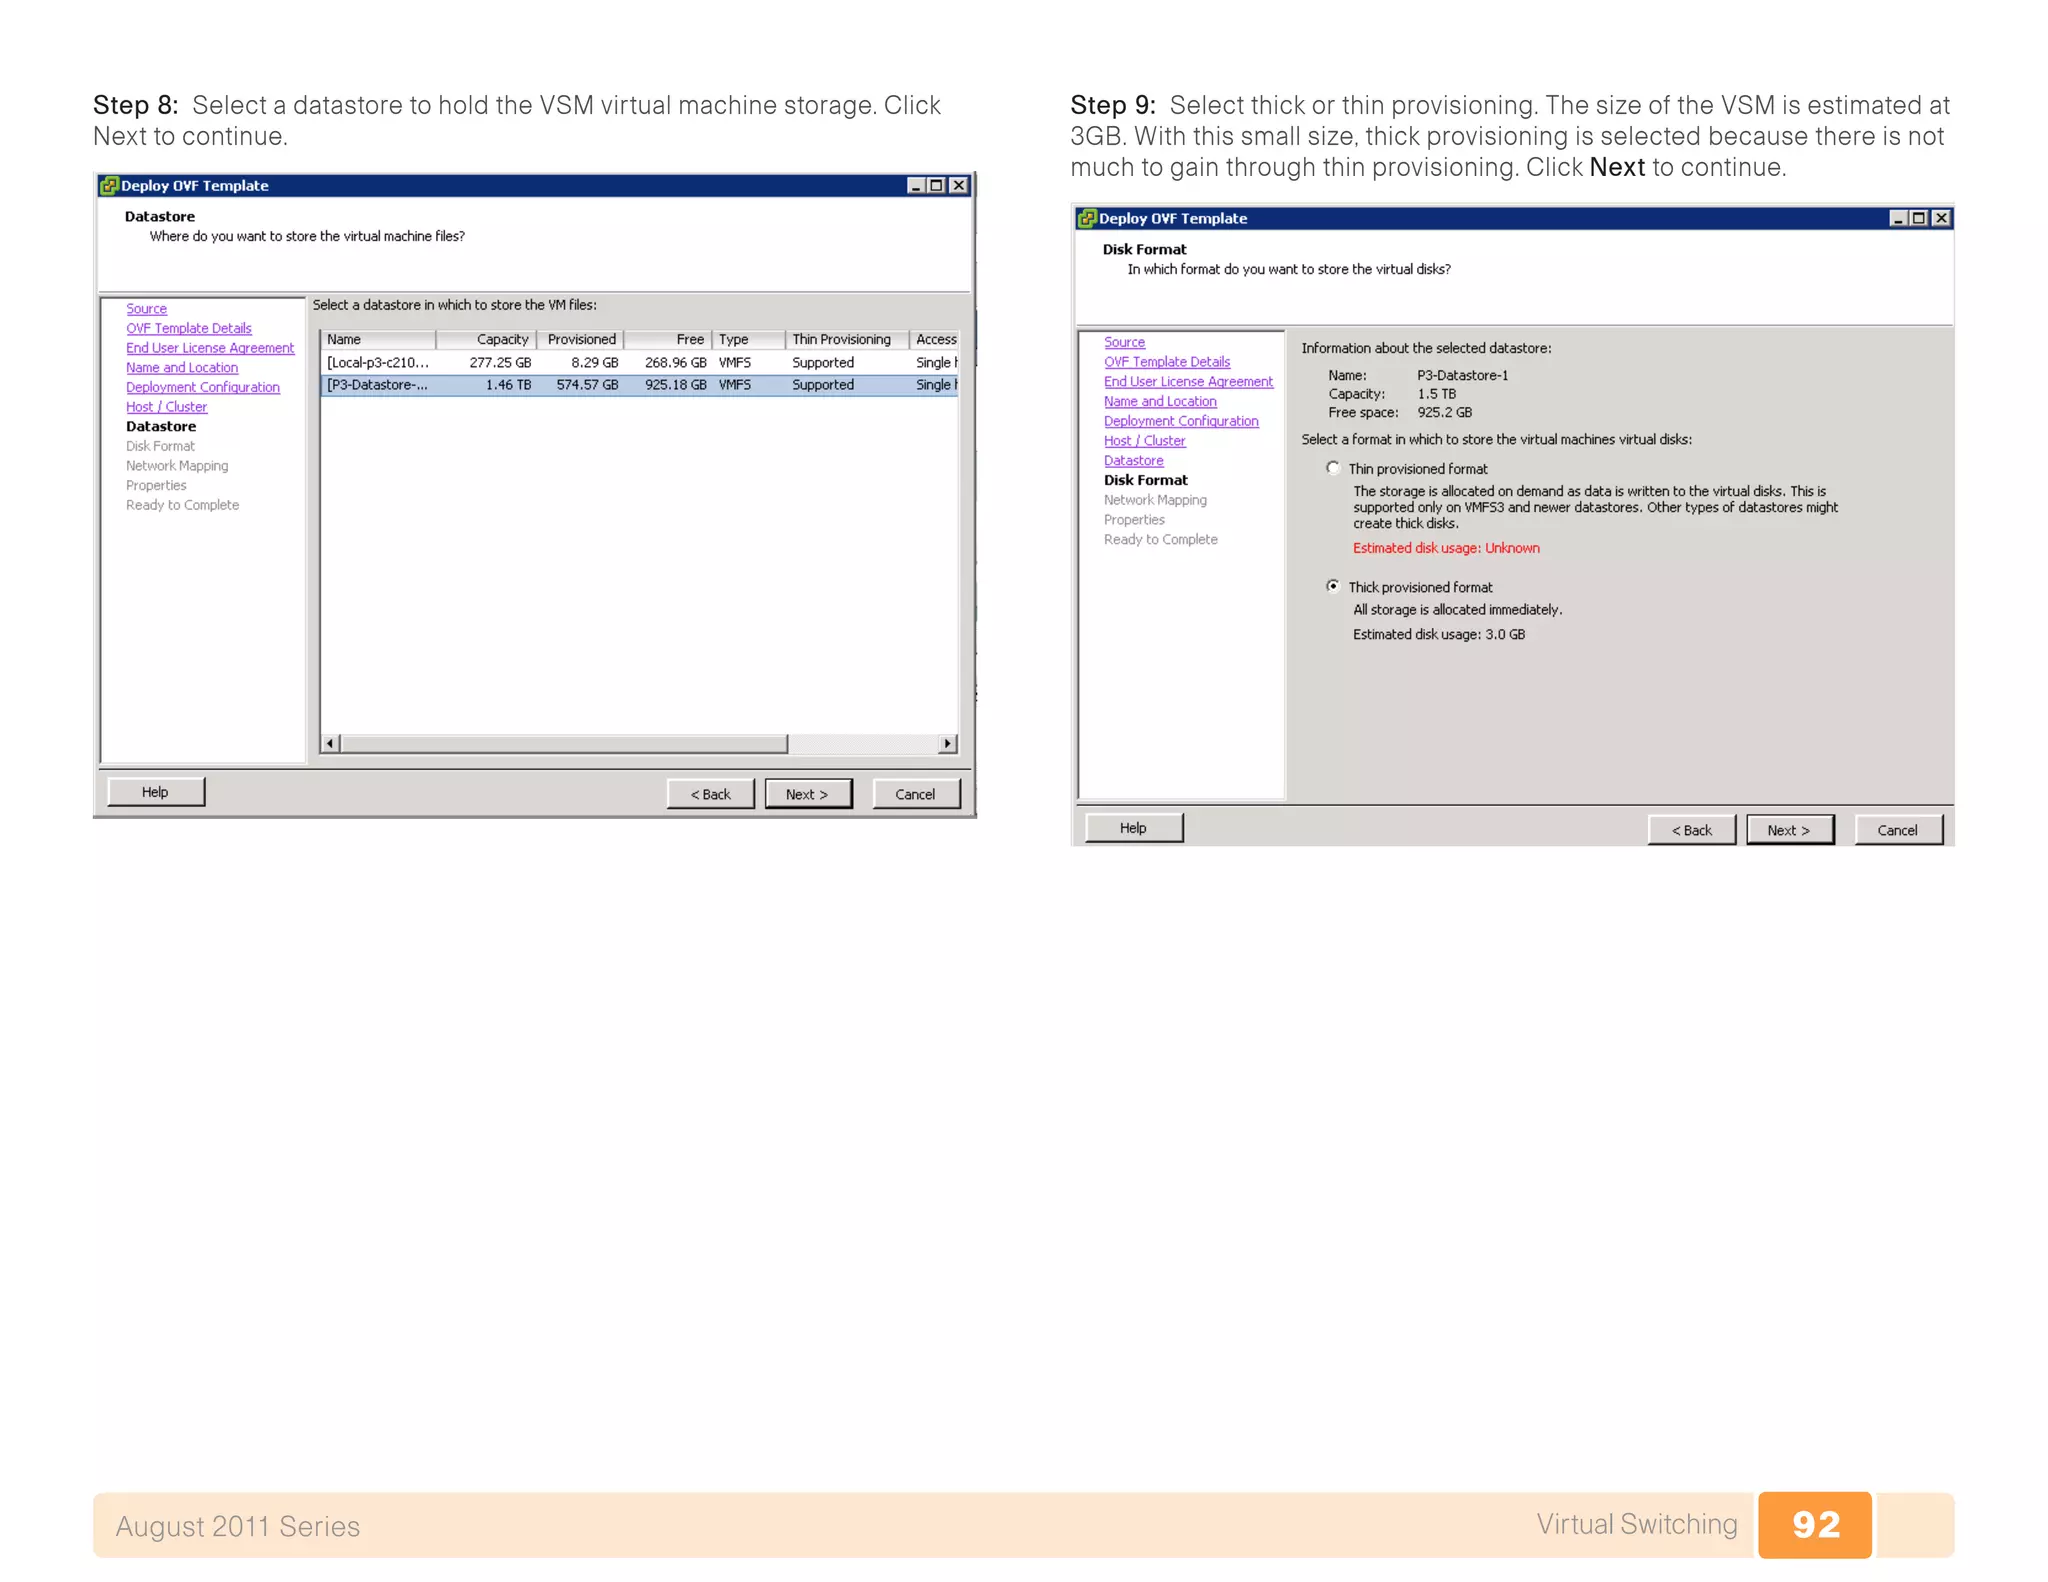Viewport: 2048px width, 1582px height.
Task: Close the Disk Format dialog window
Action: (1941, 218)
